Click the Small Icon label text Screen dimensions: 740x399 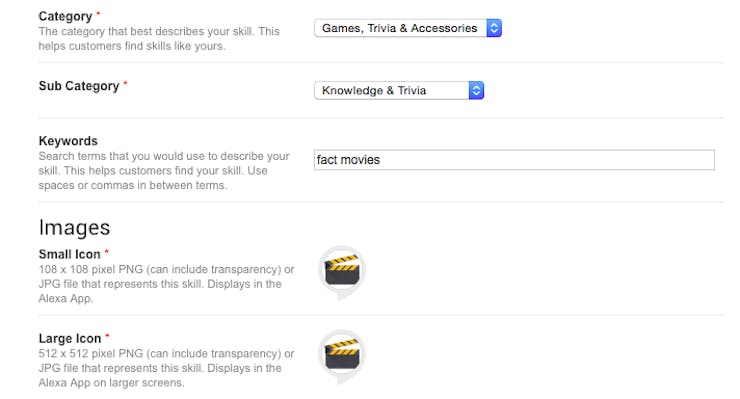click(x=69, y=254)
